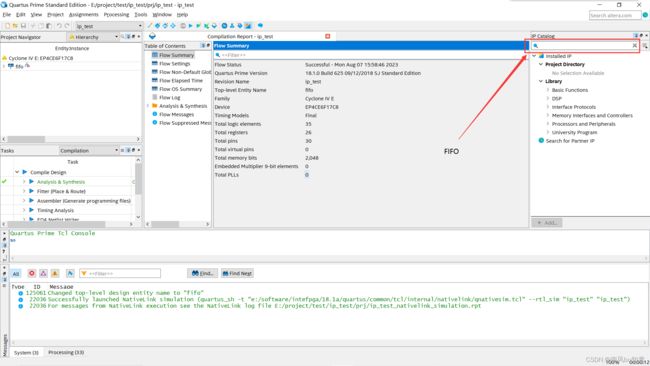Viewport: 650px width, 366px height.
Task: Click Search for Partner IP globe icon
Action: pos(541,141)
